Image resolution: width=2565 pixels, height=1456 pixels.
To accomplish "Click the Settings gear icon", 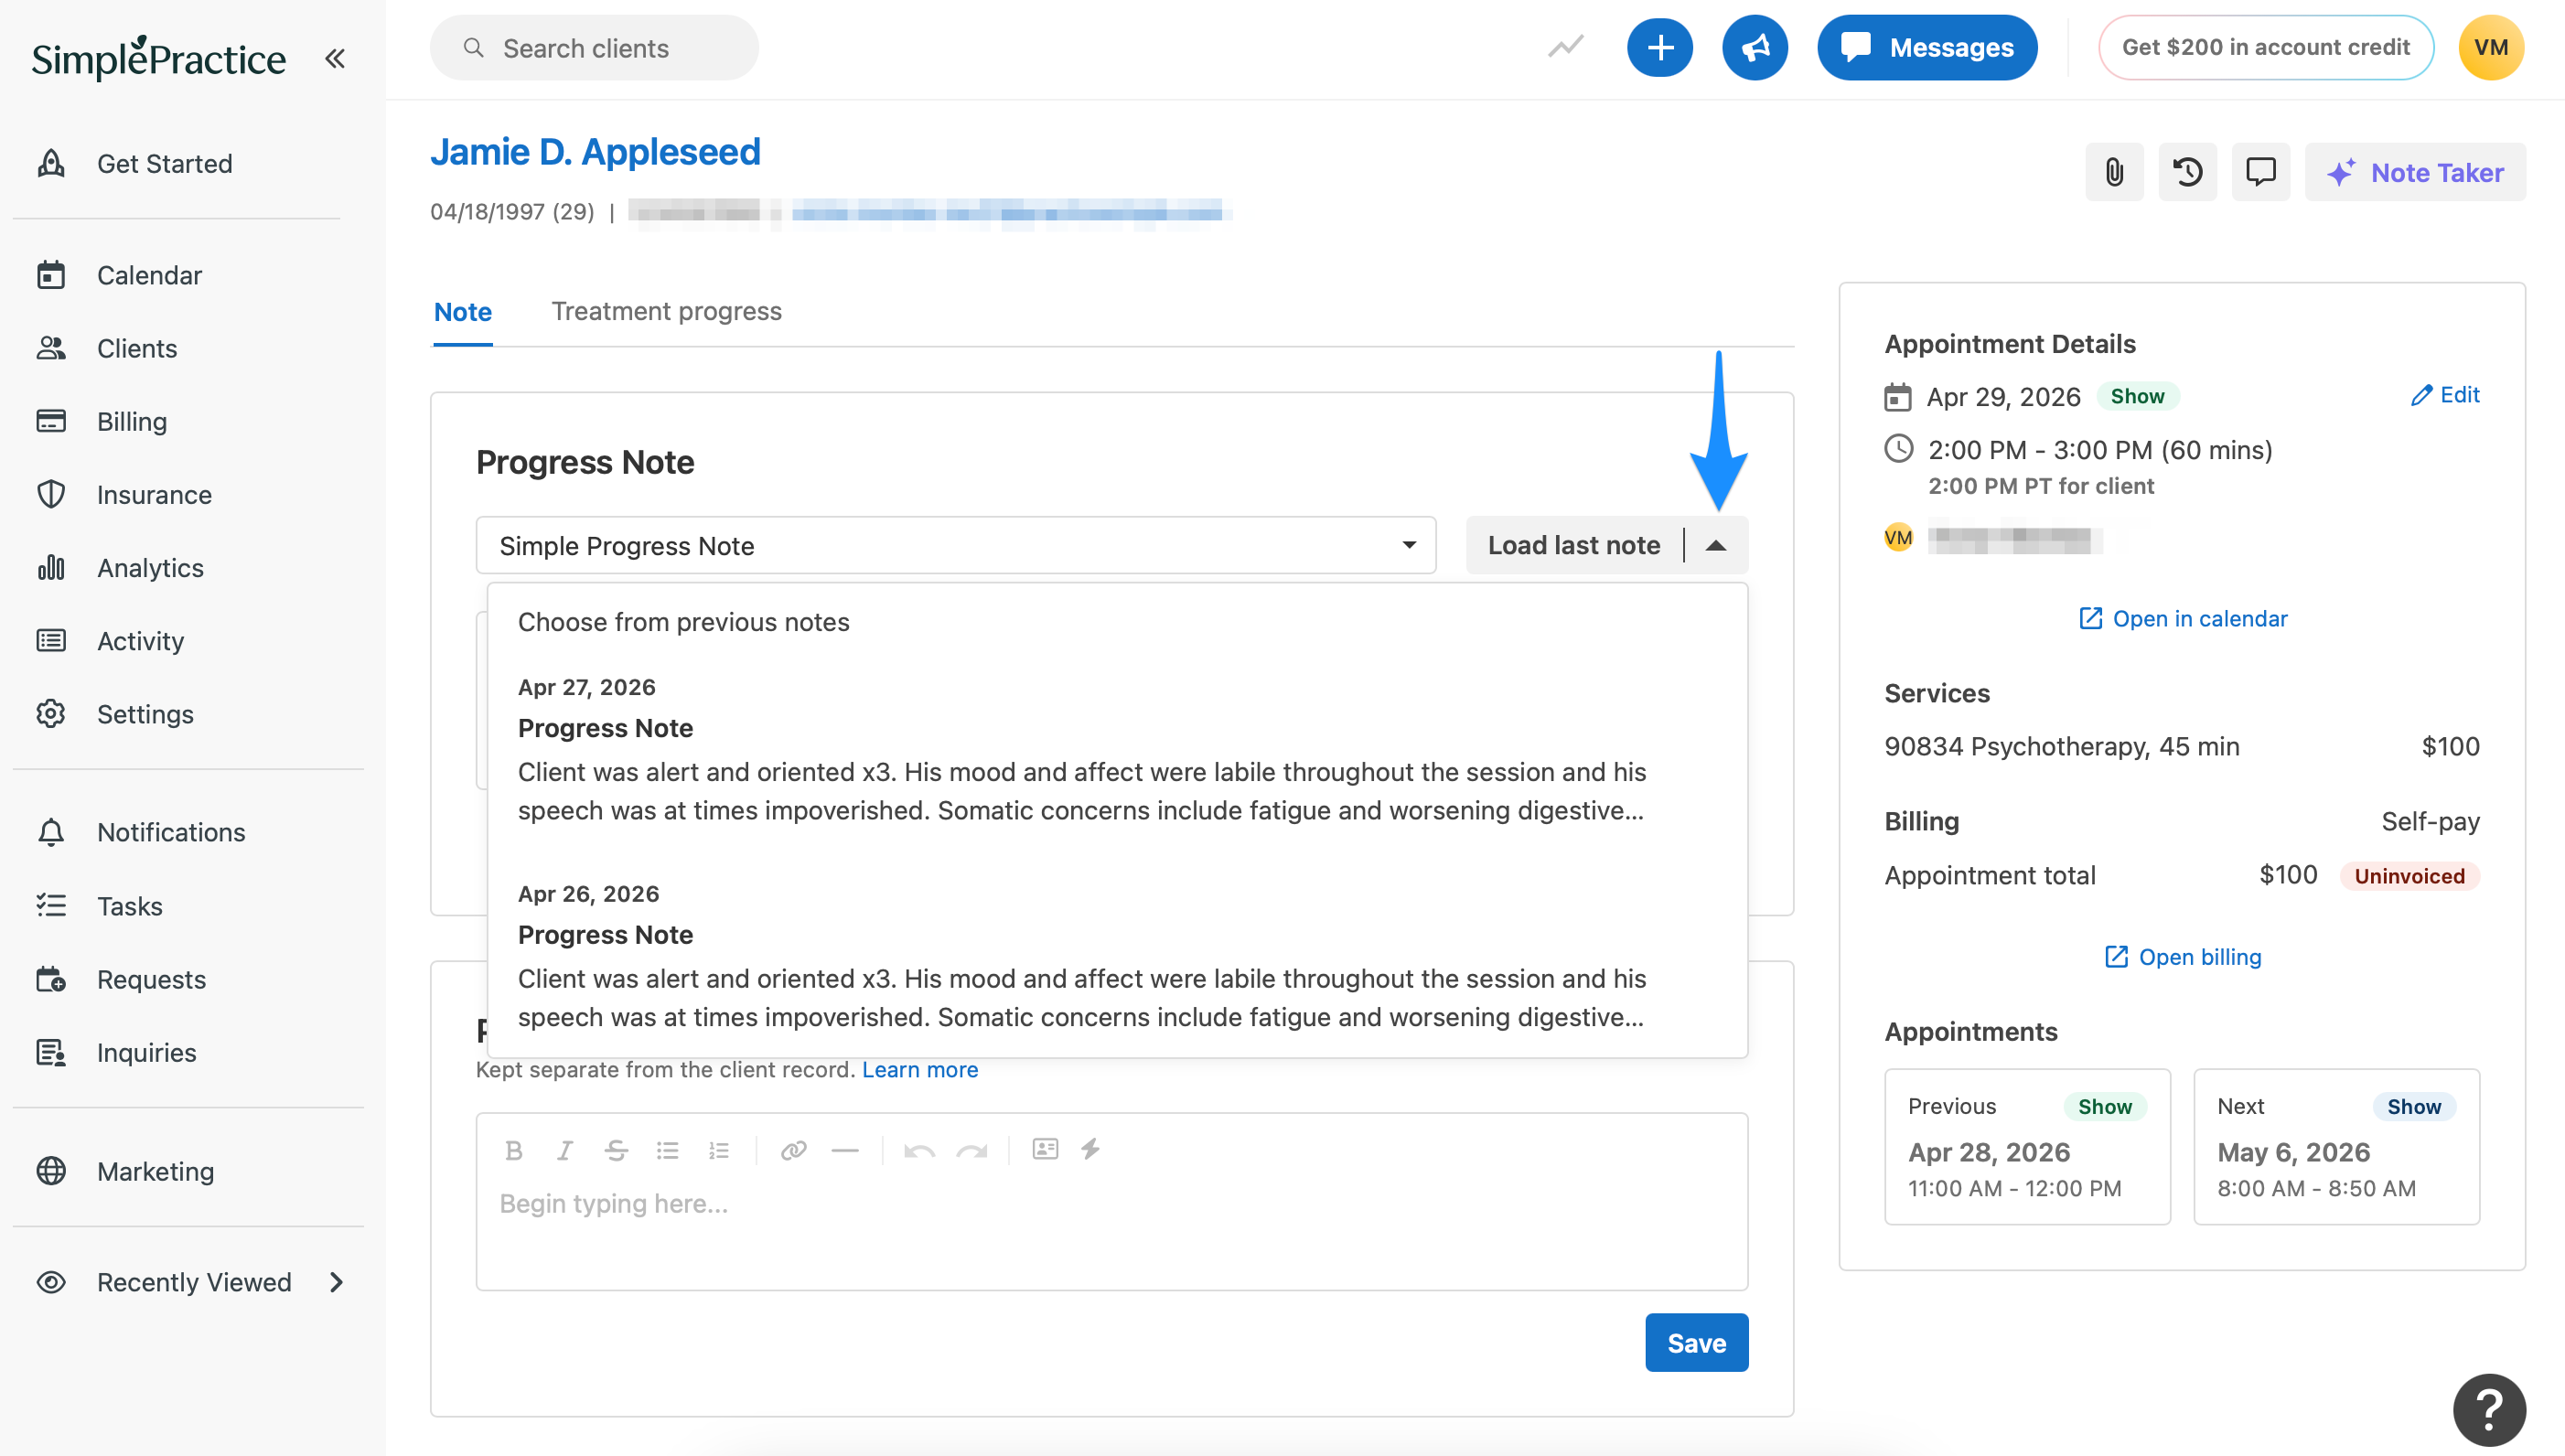I will point(51,713).
